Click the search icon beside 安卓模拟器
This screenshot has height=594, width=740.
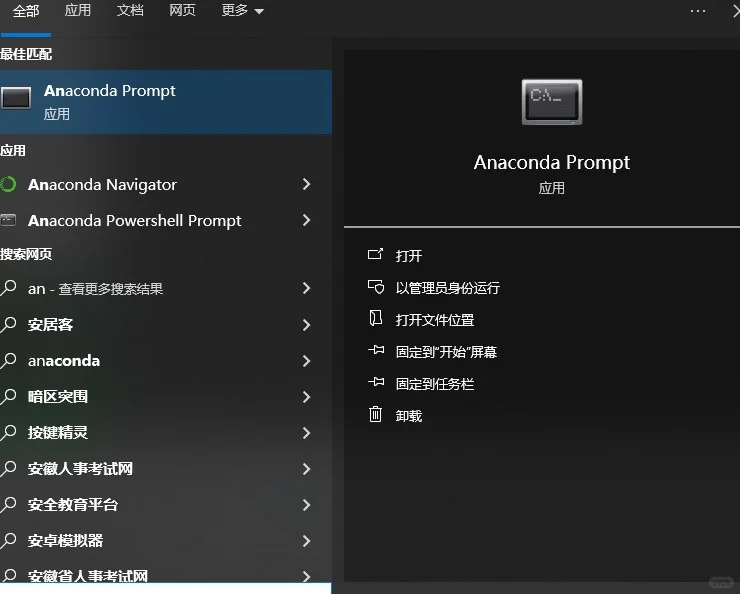click(x=8, y=540)
